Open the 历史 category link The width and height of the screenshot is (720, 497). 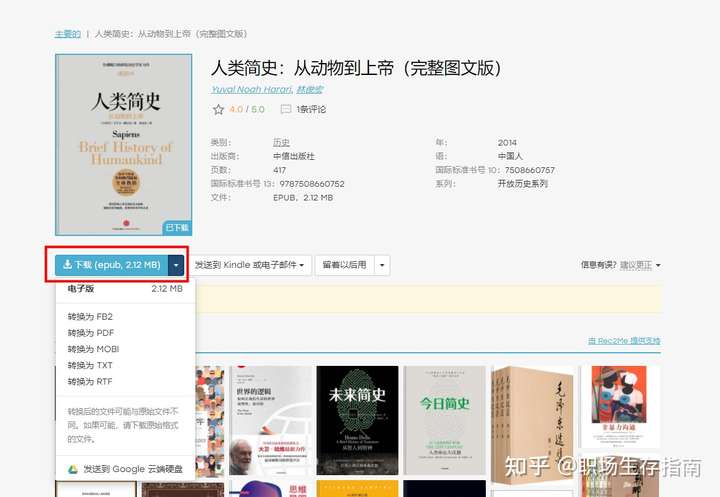click(281, 142)
